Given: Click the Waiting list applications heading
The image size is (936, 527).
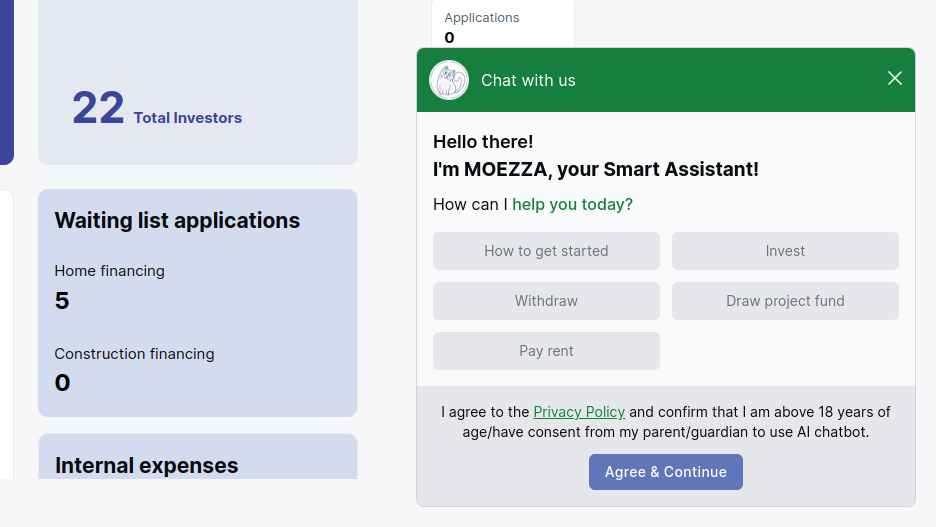Looking at the screenshot, I should point(177,220).
